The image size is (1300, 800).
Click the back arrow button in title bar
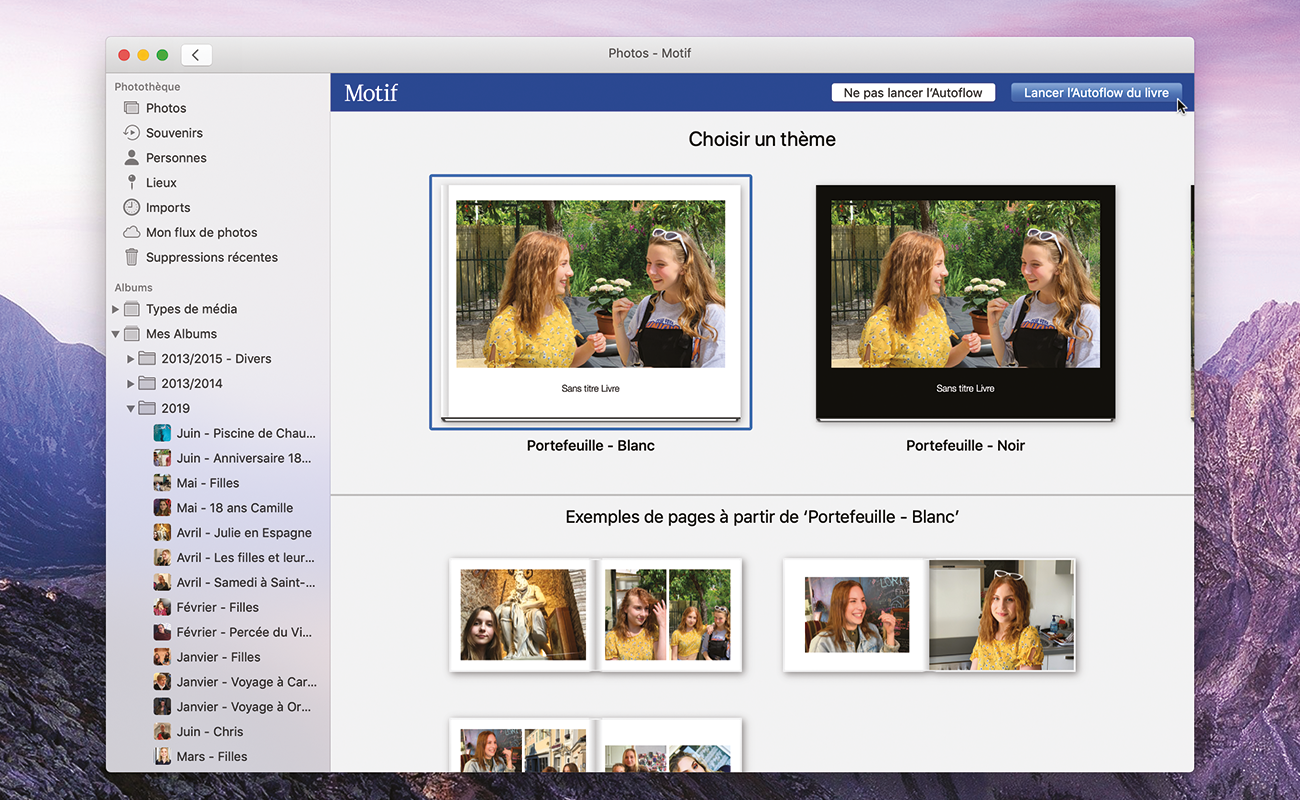[196, 55]
